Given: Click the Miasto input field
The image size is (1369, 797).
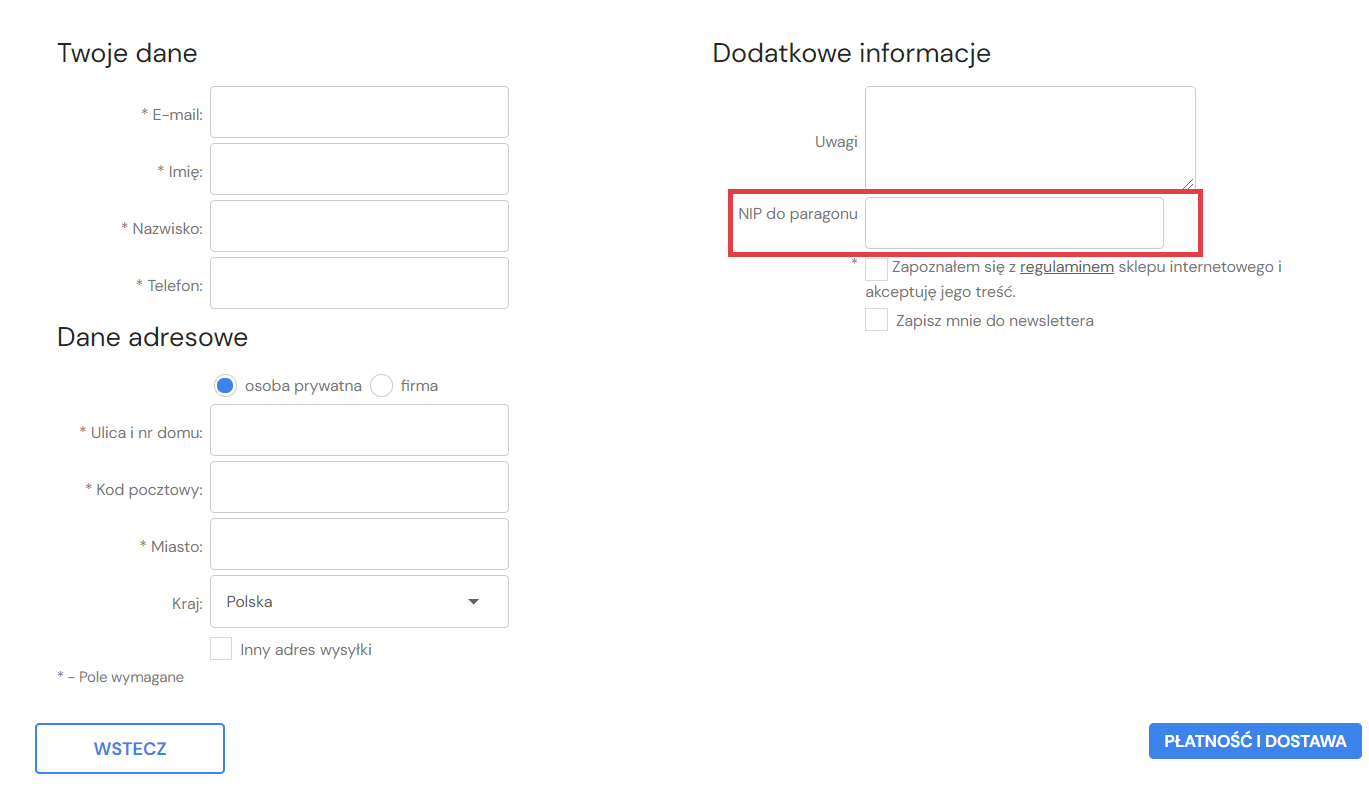Looking at the screenshot, I should tap(359, 544).
